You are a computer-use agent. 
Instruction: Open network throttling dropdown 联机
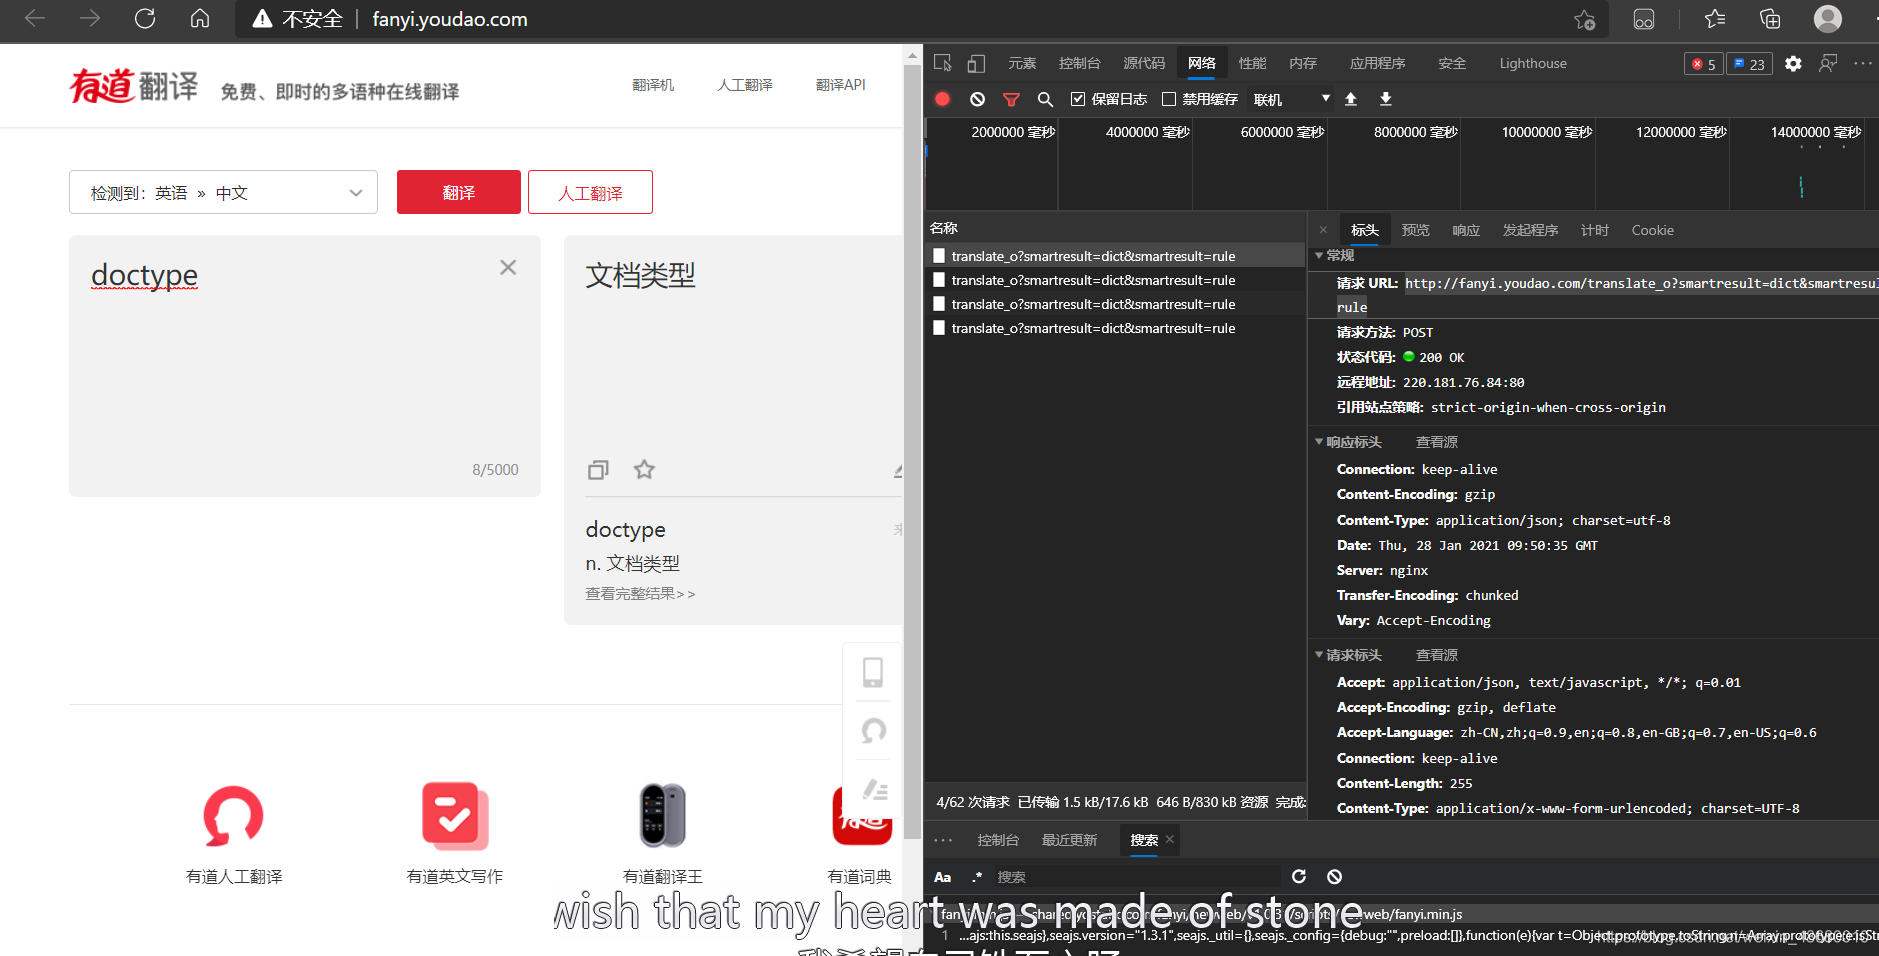click(x=1292, y=99)
